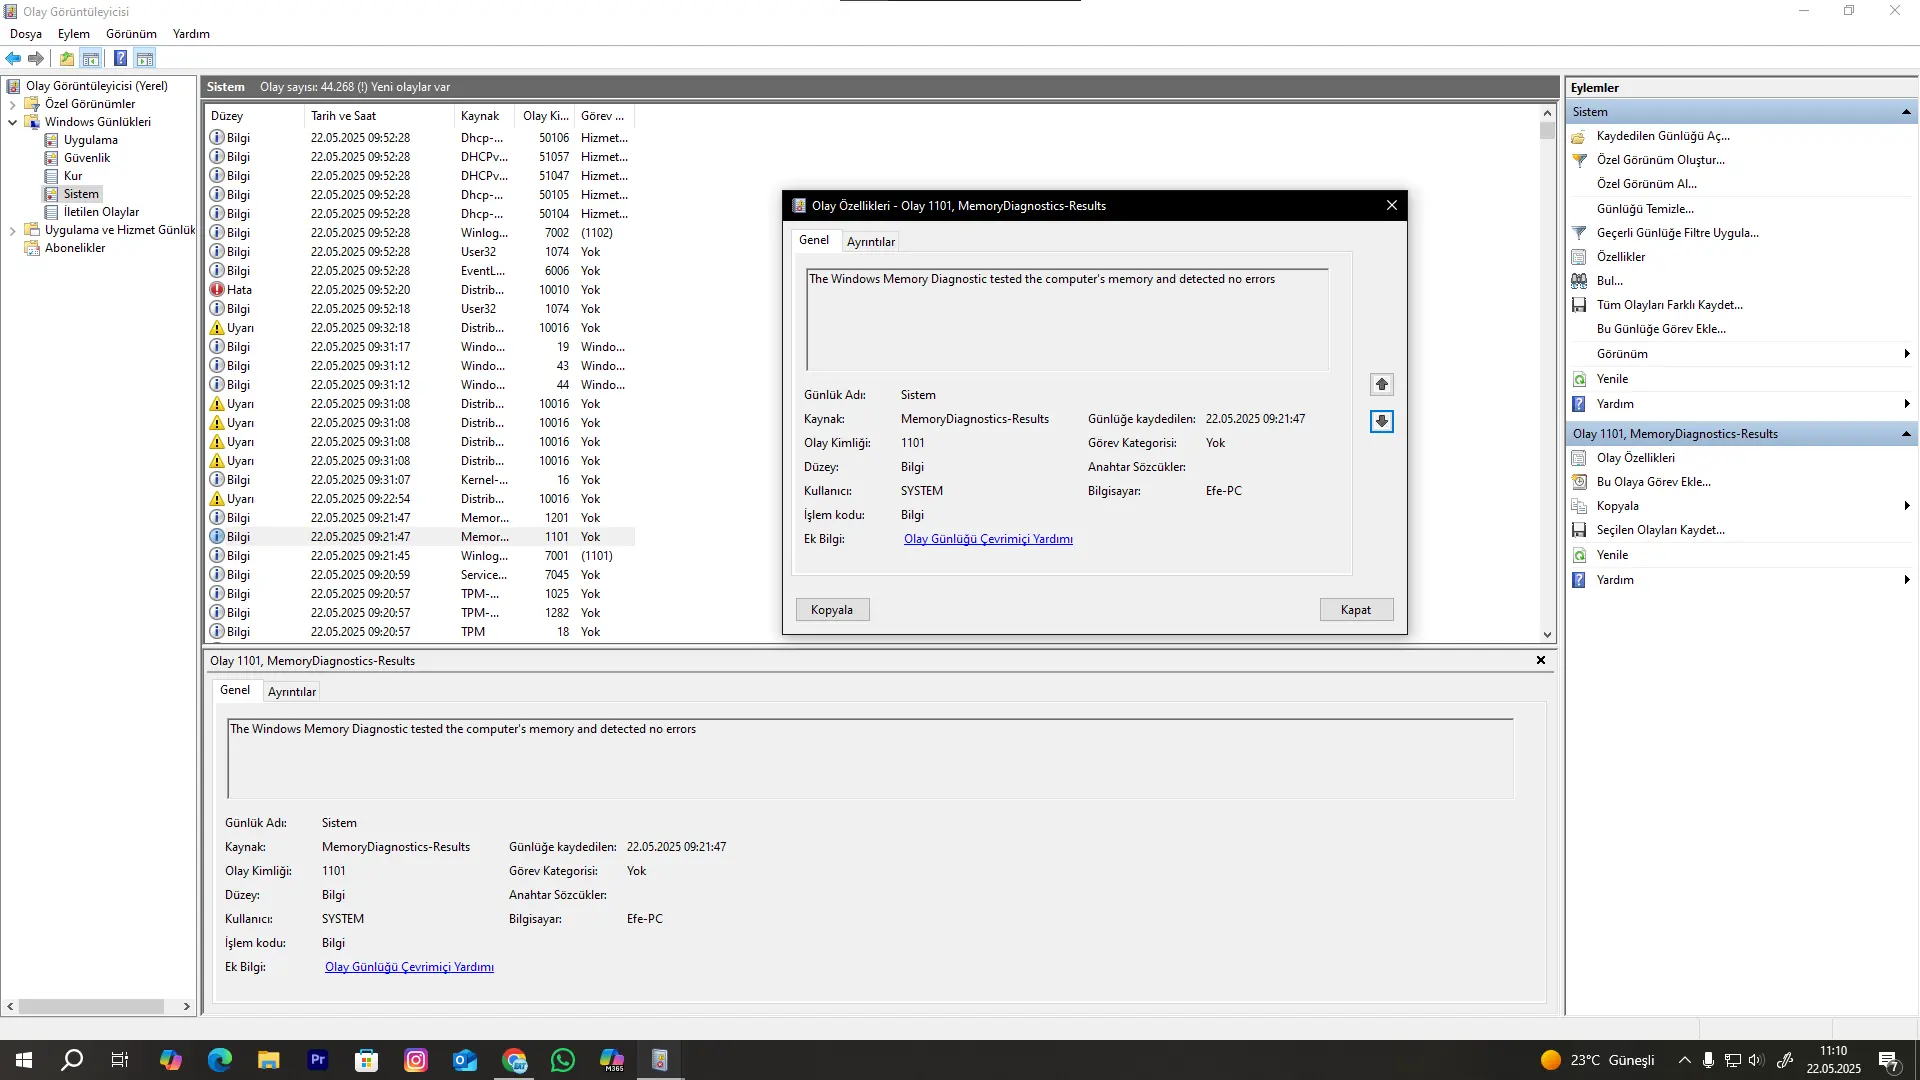
Task: Click the up one level folder toolbar icon
Action: click(x=67, y=58)
